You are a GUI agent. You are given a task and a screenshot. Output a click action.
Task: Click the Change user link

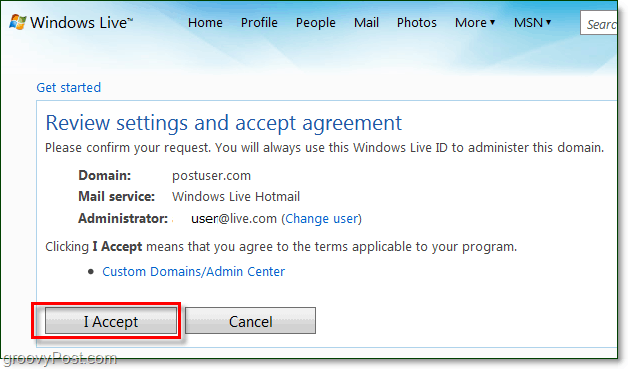322,219
